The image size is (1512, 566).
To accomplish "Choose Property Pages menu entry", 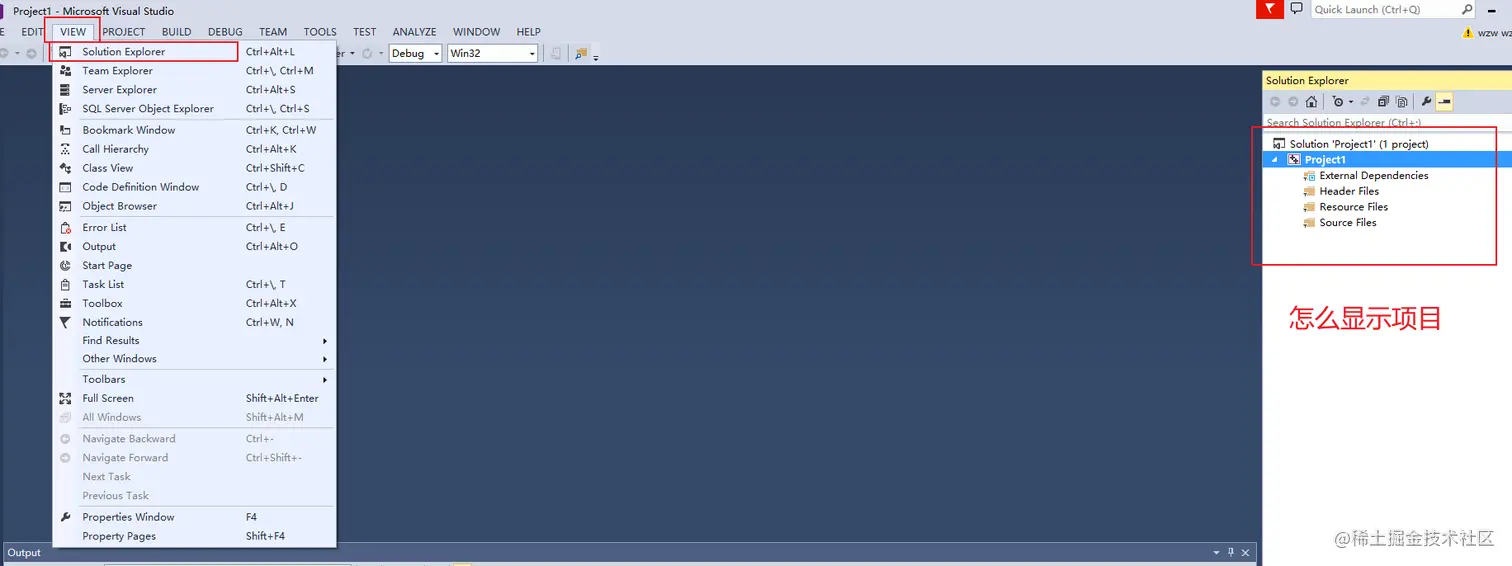I will [194, 537].
